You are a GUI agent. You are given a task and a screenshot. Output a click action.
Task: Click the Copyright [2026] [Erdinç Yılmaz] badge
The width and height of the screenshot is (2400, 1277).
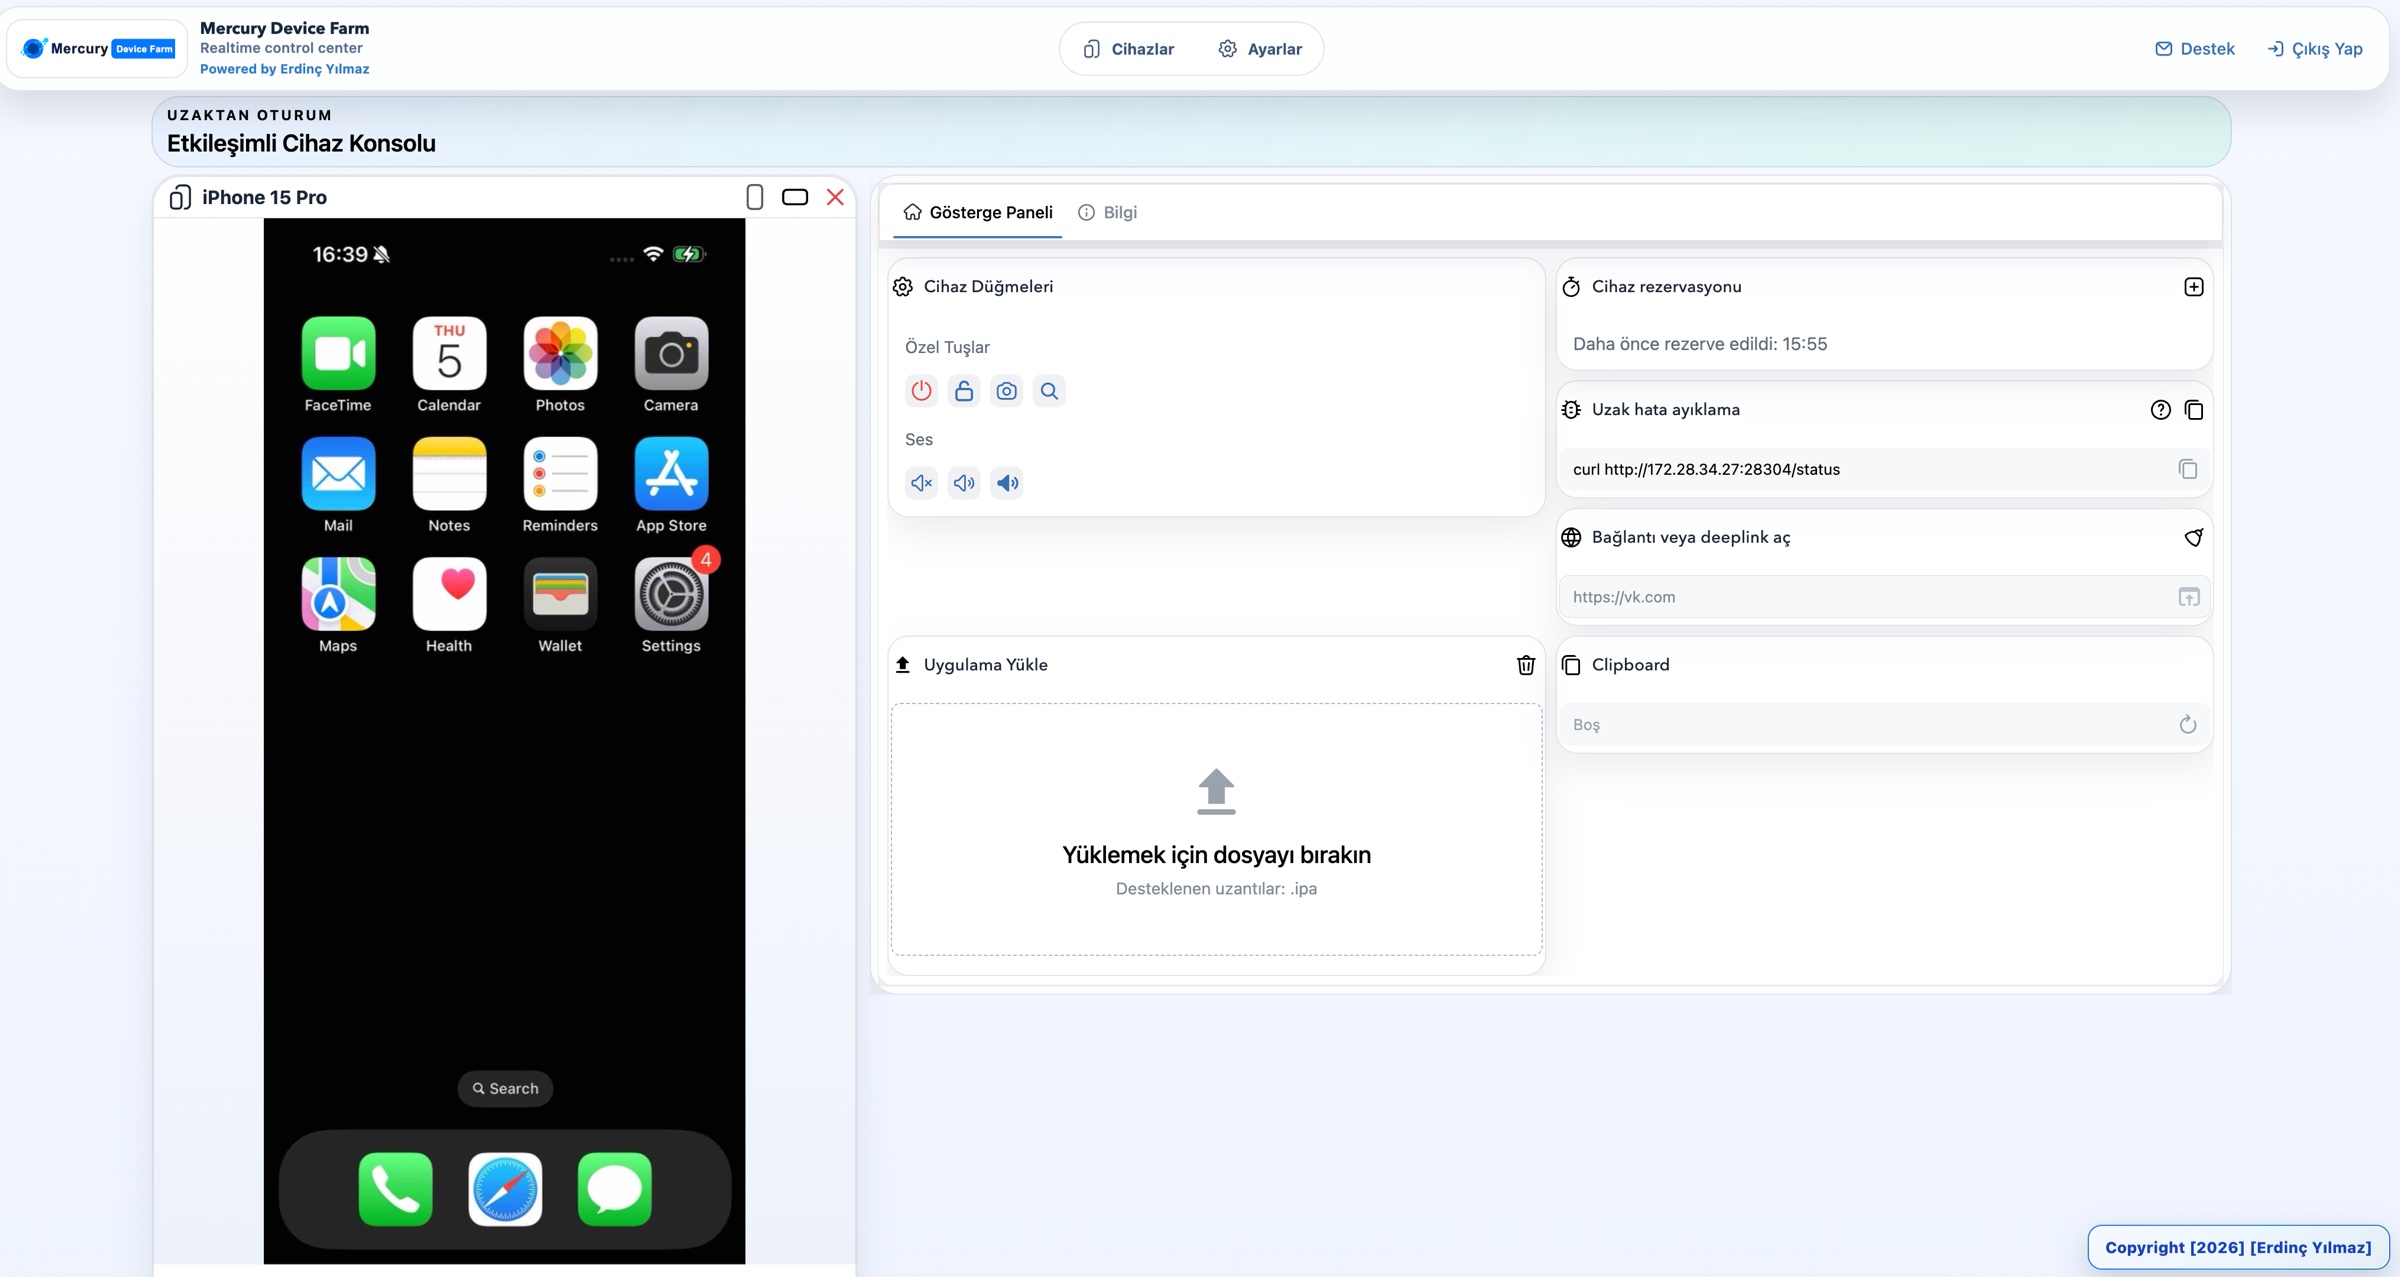click(2238, 1247)
